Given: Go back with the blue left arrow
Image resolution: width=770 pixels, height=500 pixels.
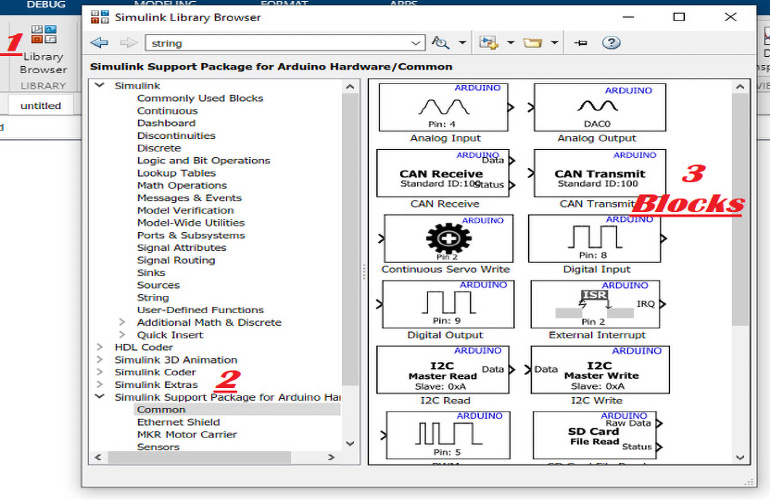Looking at the screenshot, I should coord(99,43).
